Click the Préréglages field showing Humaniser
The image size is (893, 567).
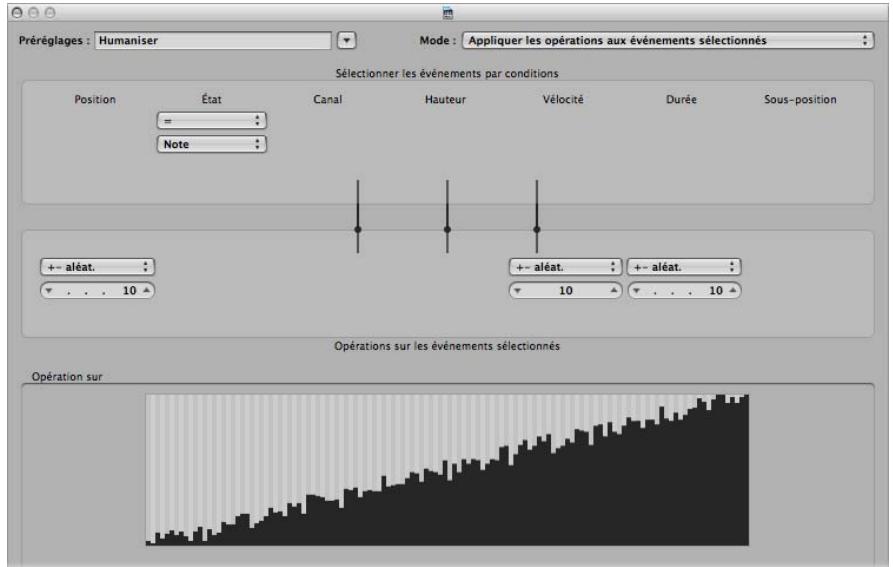click(x=212, y=40)
